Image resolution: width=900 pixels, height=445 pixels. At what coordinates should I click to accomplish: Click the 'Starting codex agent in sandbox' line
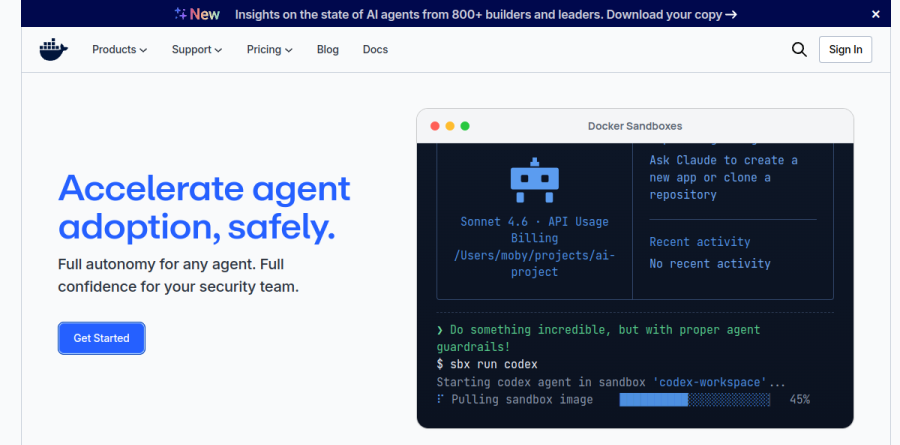611,382
